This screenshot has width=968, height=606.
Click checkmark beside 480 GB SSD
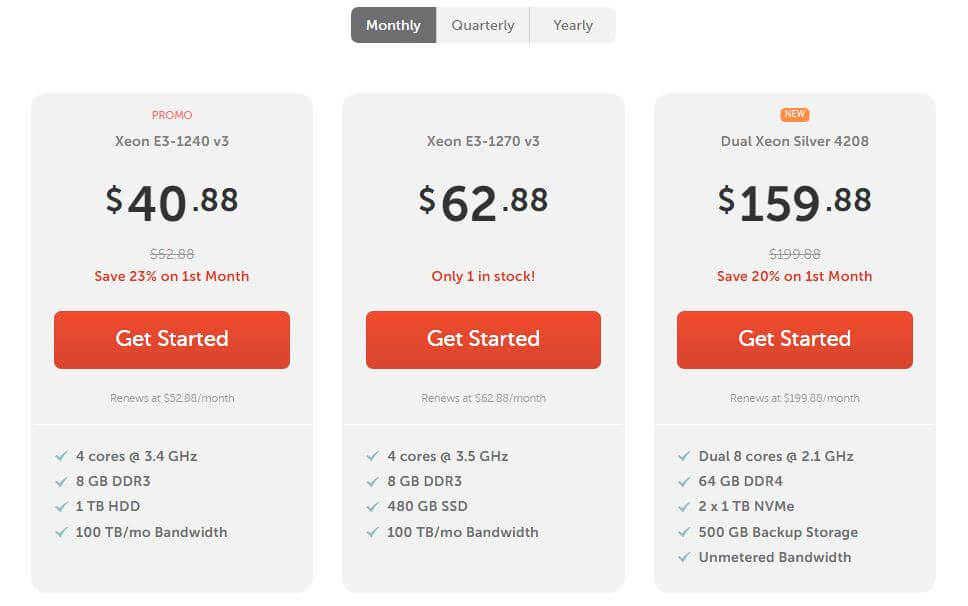[x=373, y=507]
